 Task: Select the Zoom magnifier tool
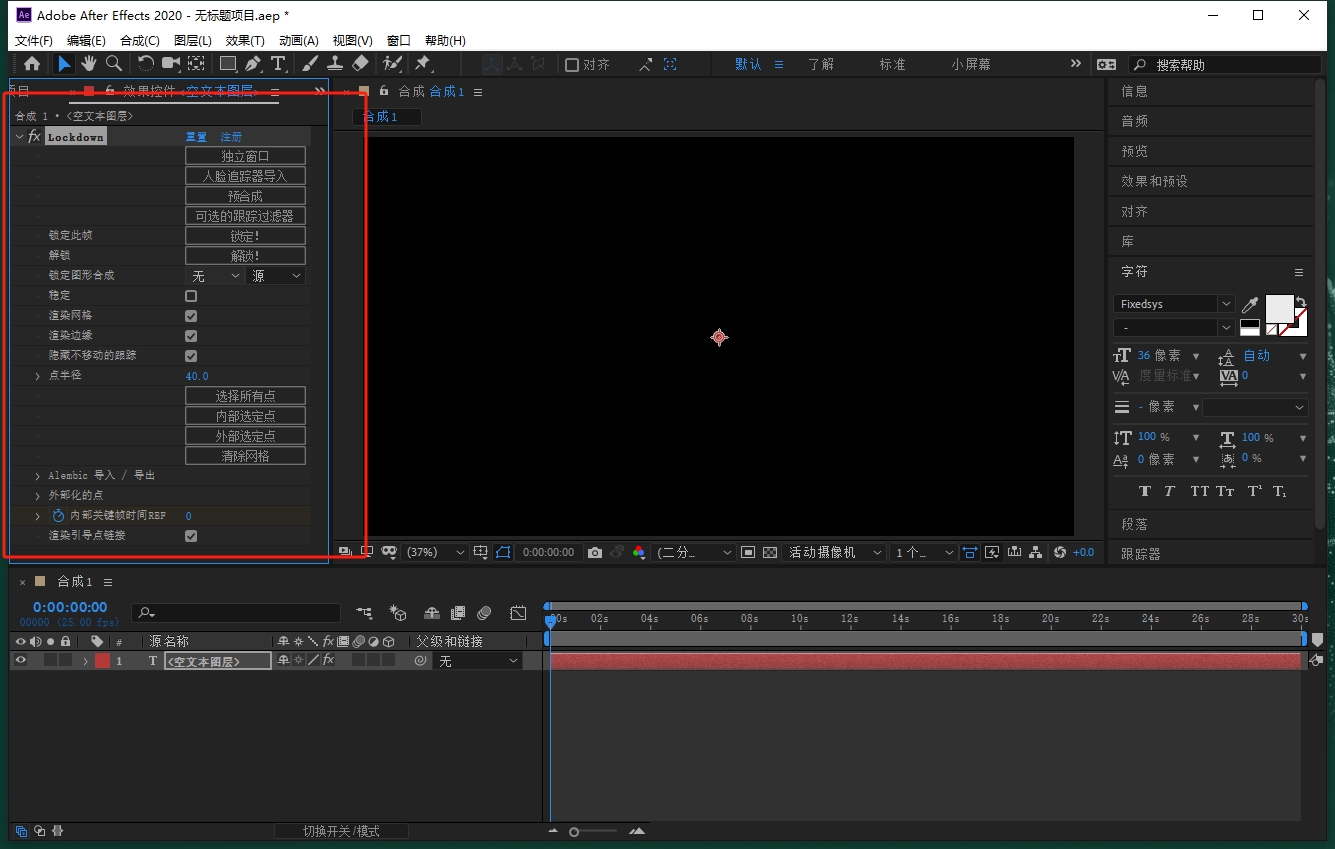click(x=114, y=64)
